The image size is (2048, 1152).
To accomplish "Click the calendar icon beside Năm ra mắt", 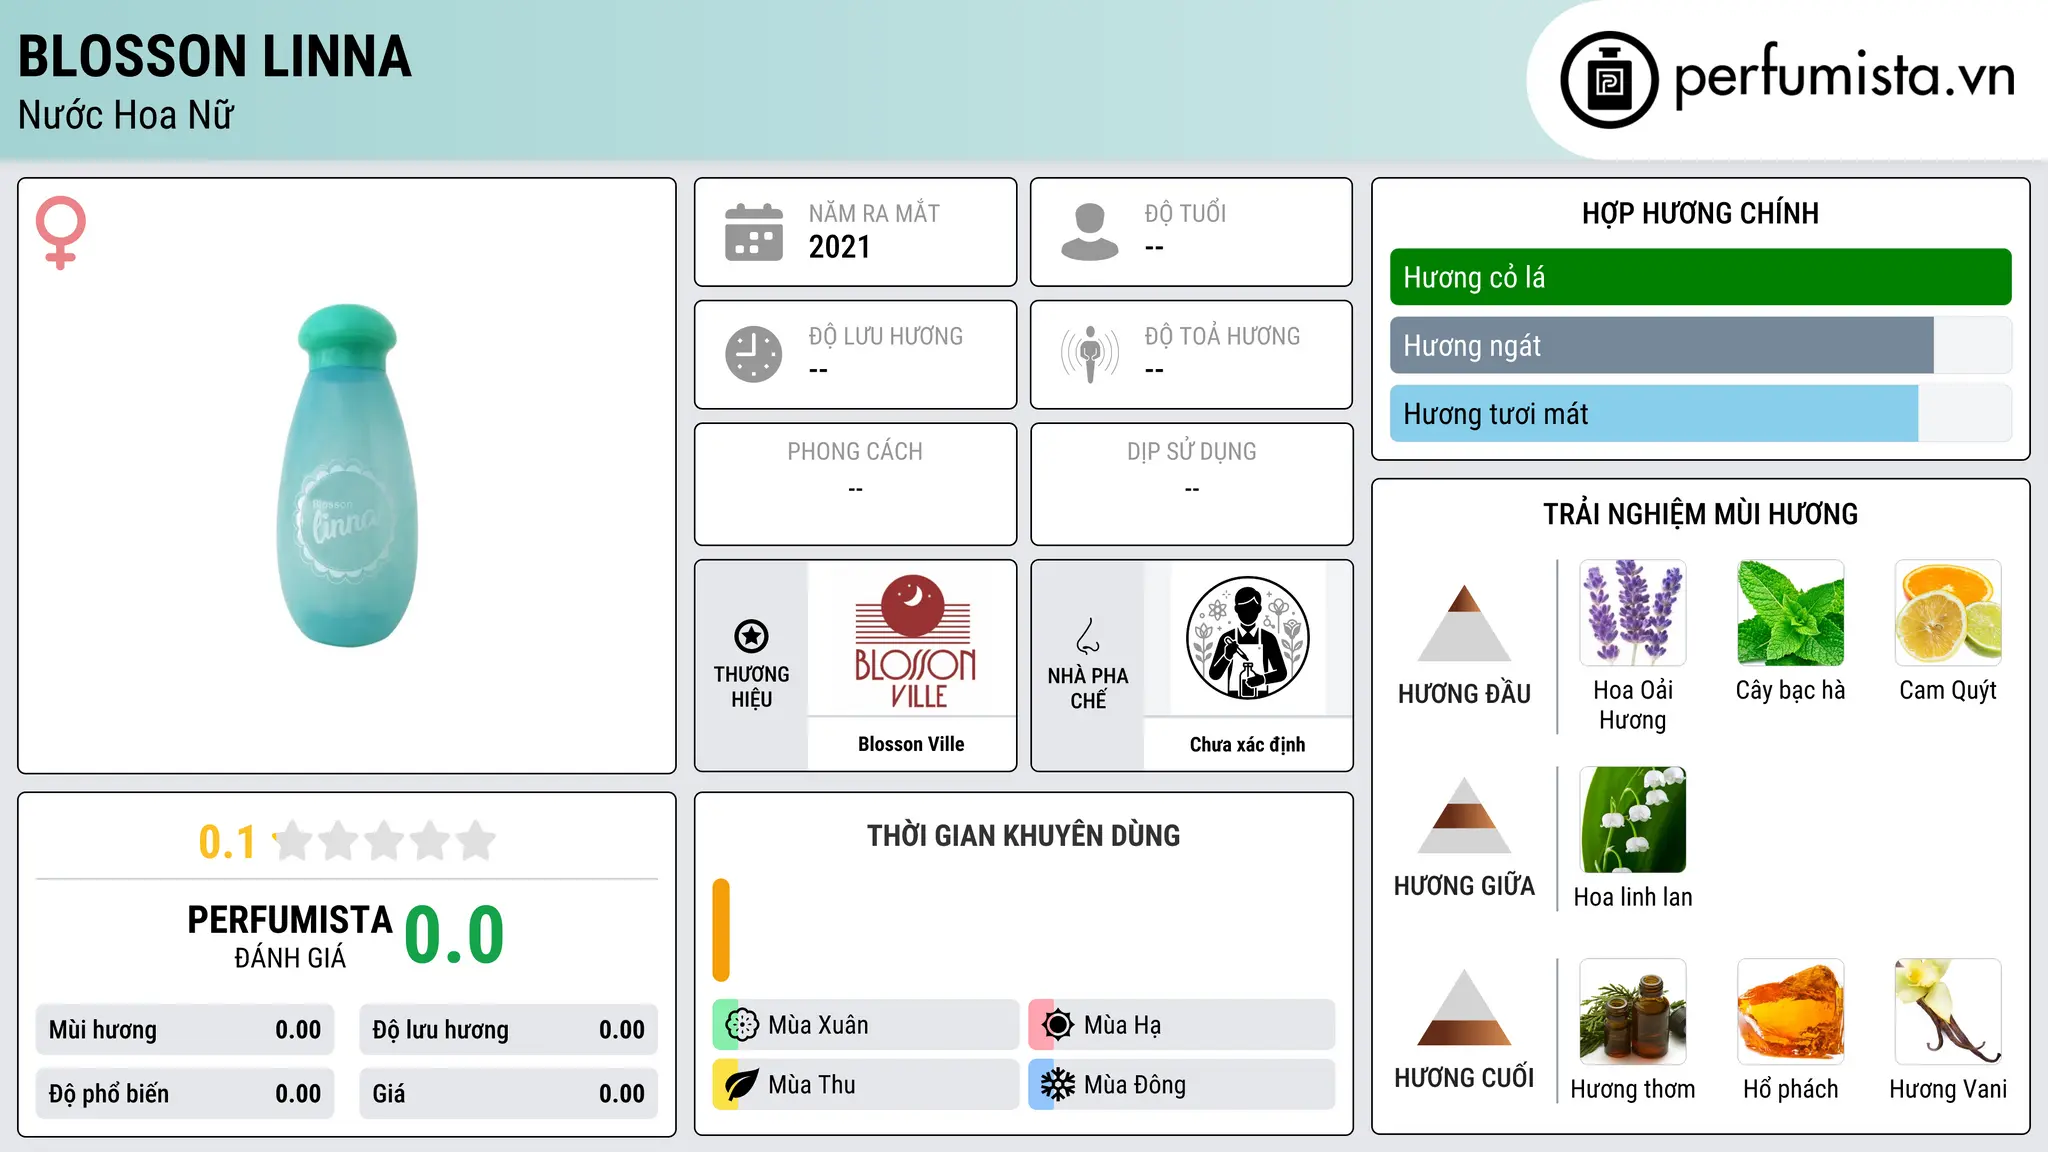I will click(754, 232).
